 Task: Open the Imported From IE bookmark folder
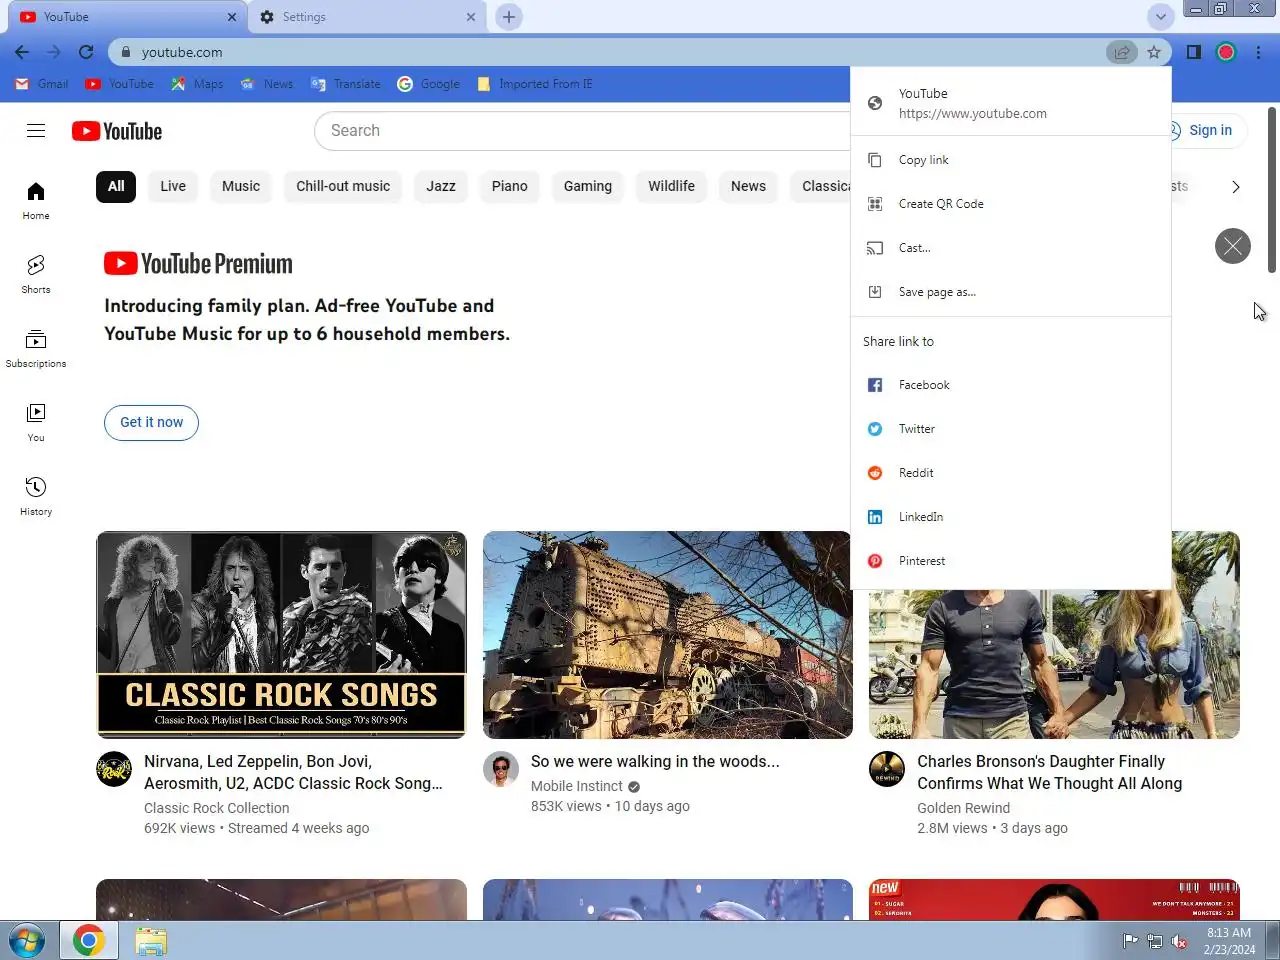click(535, 84)
